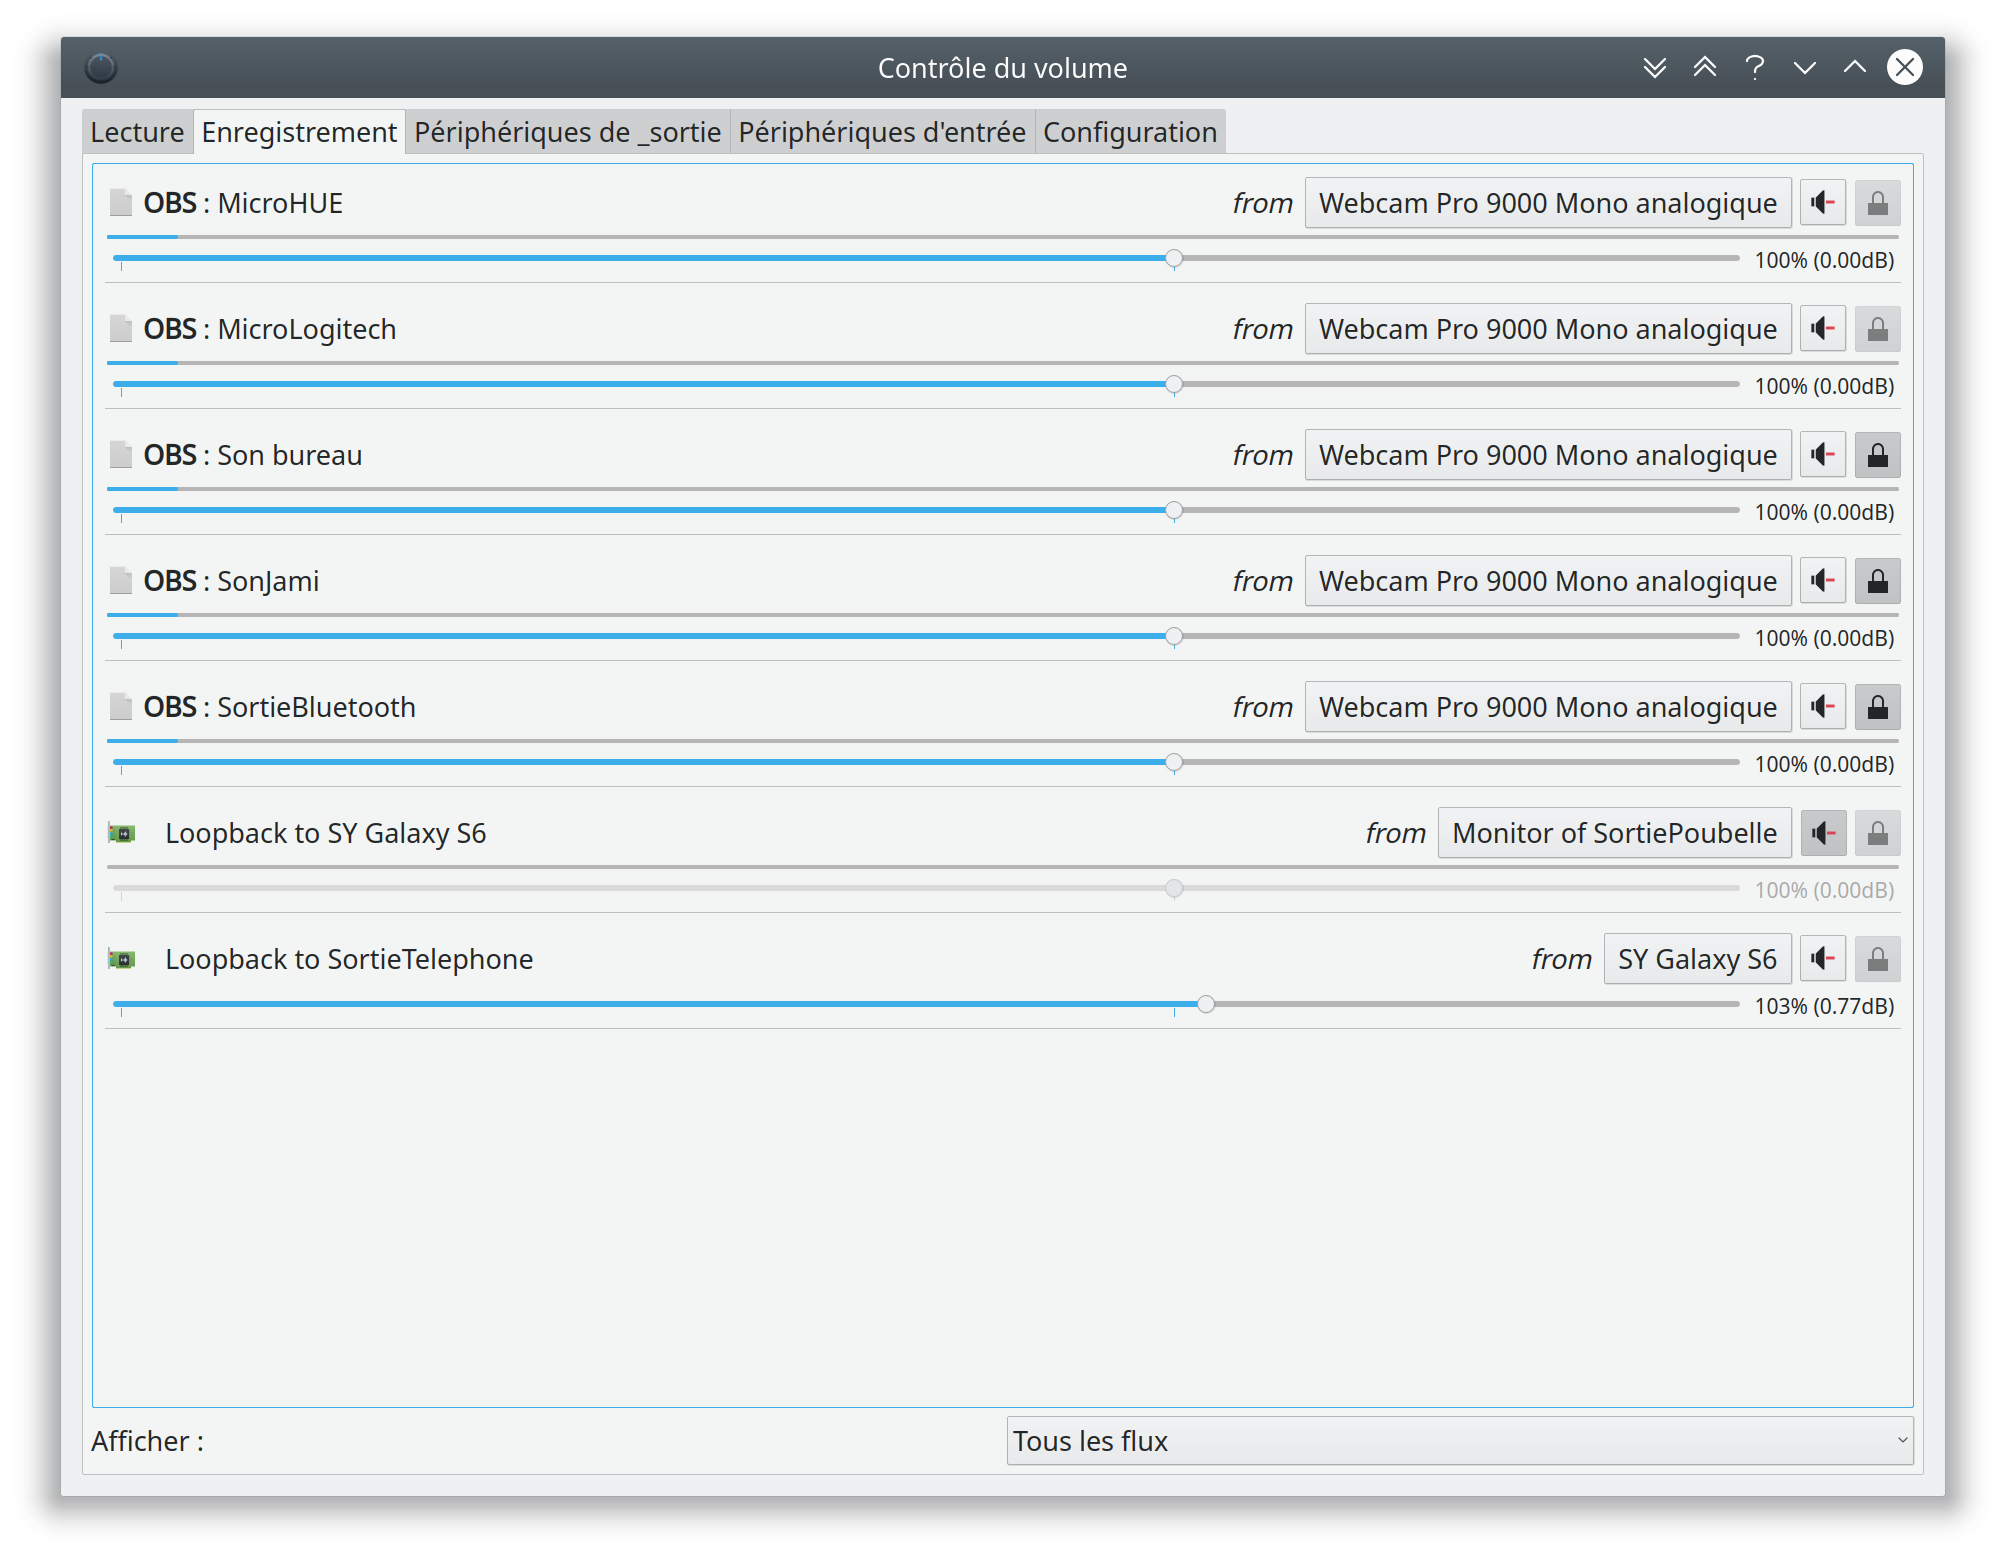Click the help question mark icon
Image resolution: width=2006 pixels, height=1557 pixels.
[1754, 67]
